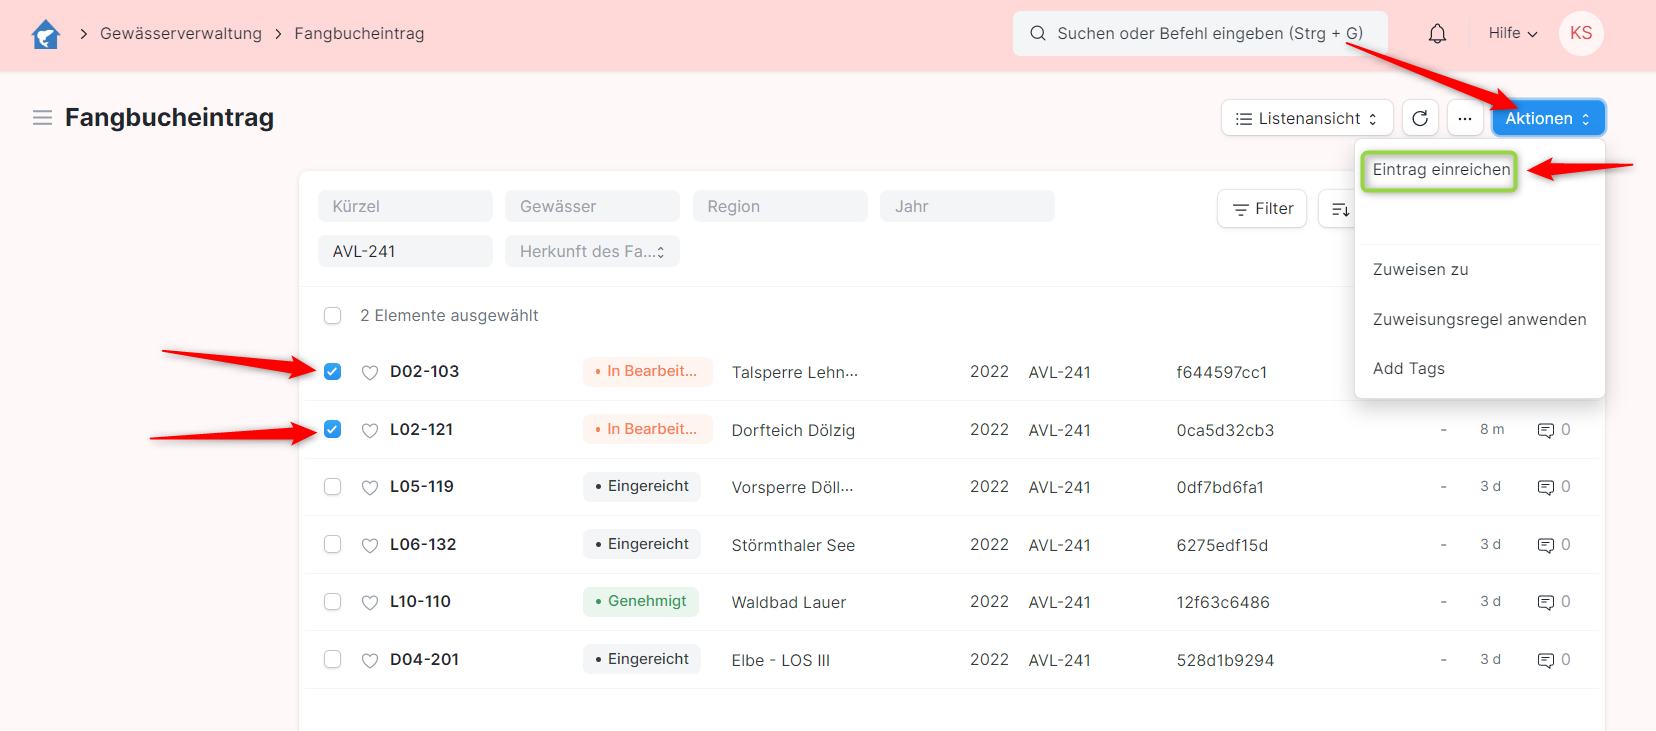Refresh the Fangbucheintrag list

point(1420,118)
